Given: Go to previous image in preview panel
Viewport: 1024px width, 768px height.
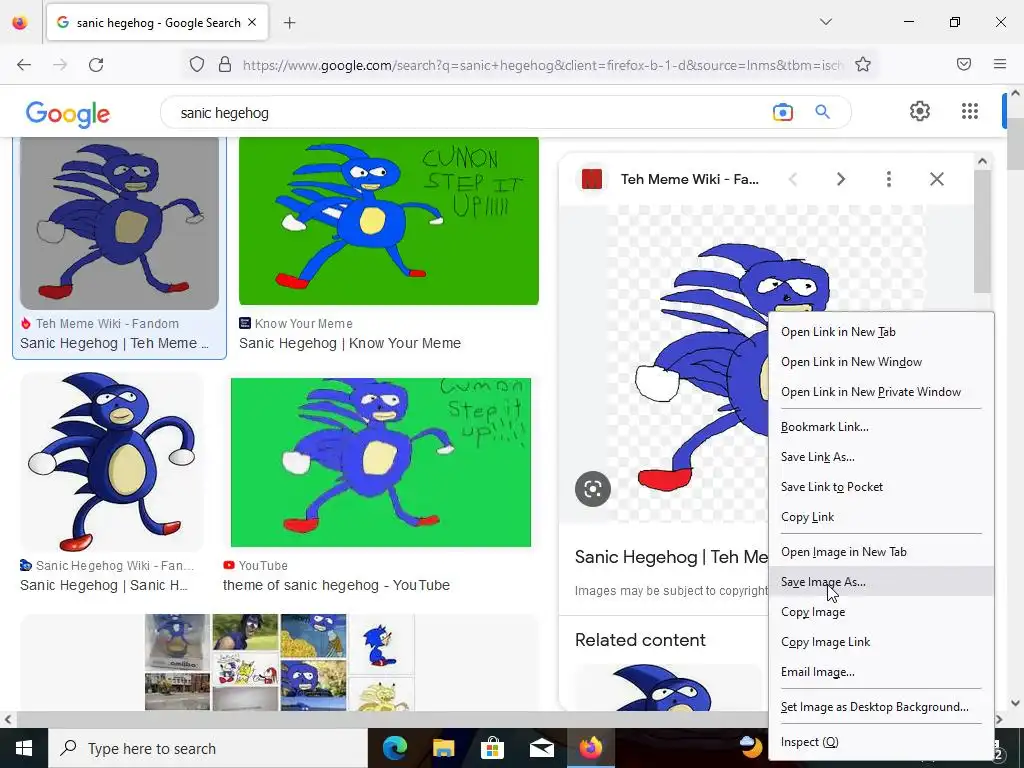Looking at the screenshot, I should 793,179.
